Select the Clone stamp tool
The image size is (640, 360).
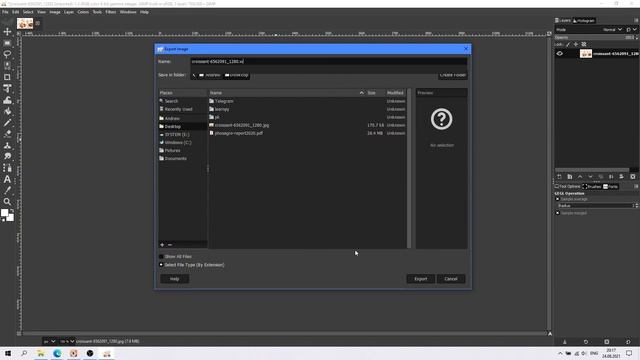pyautogui.click(x=7, y=145)
